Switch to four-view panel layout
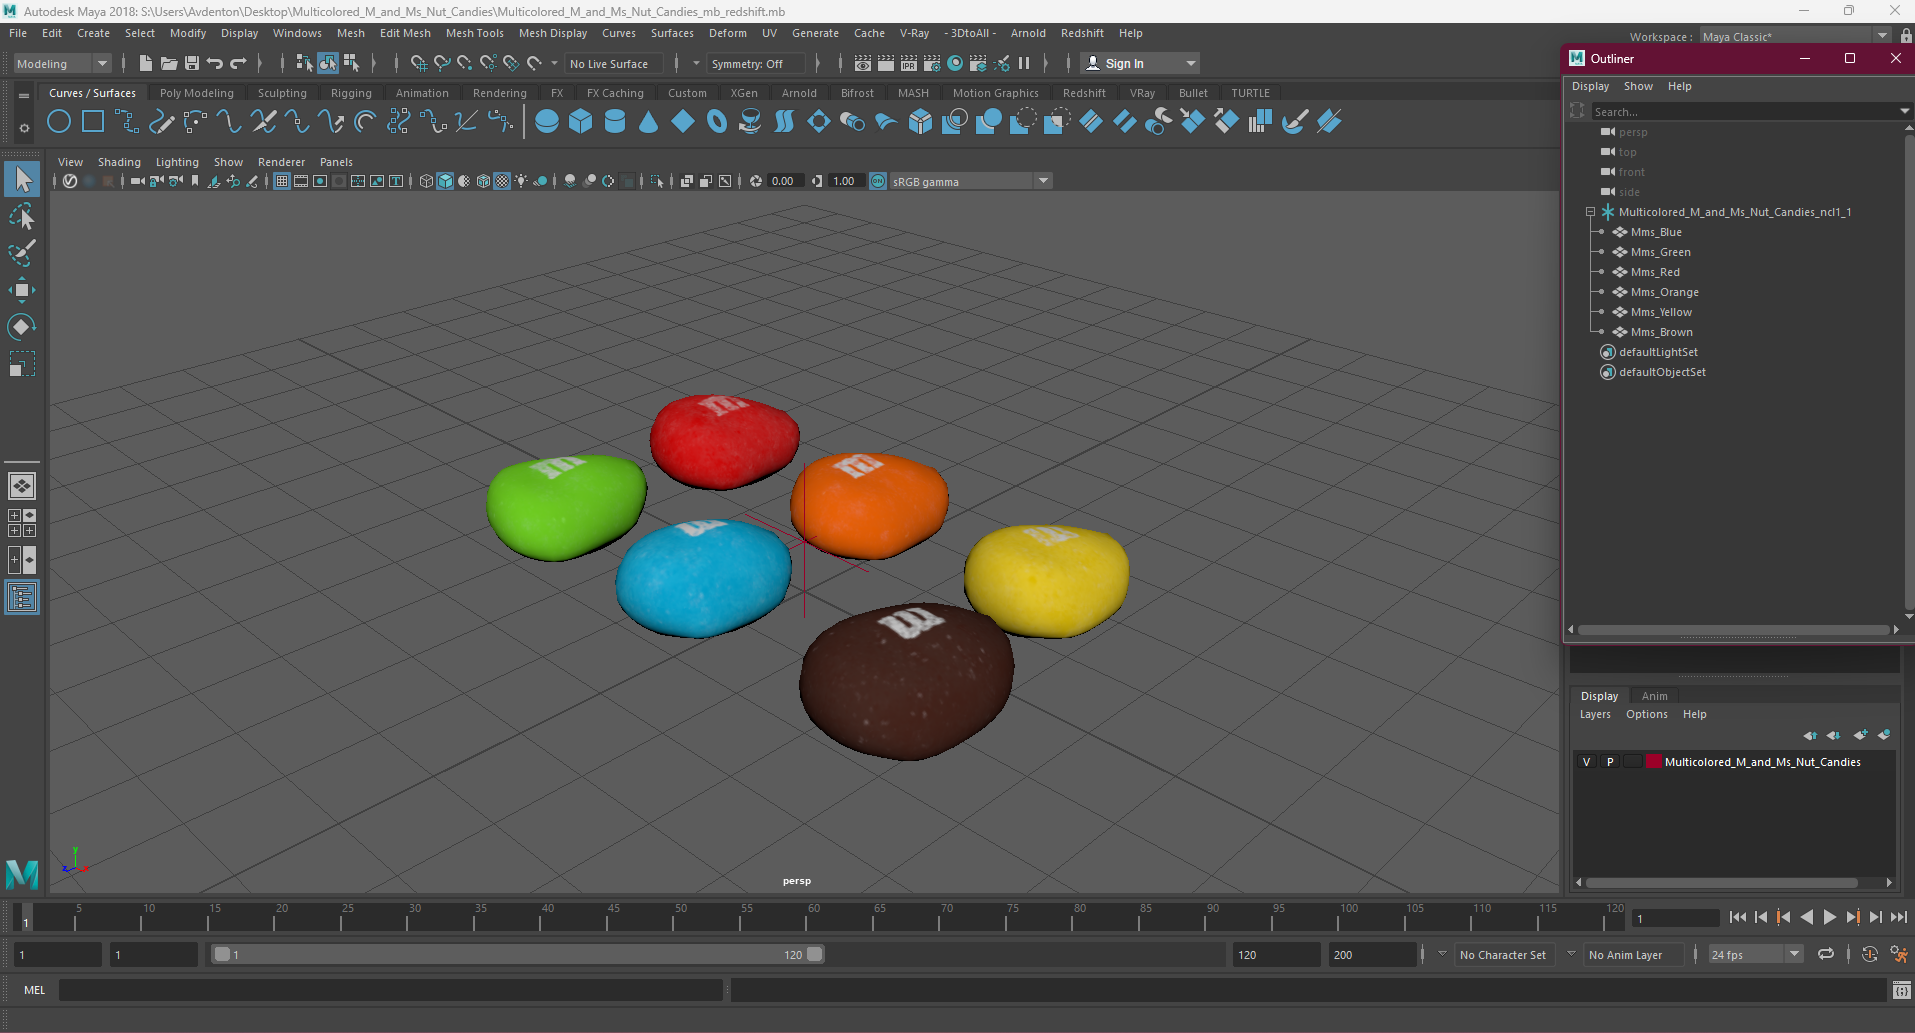 [22, 523]
